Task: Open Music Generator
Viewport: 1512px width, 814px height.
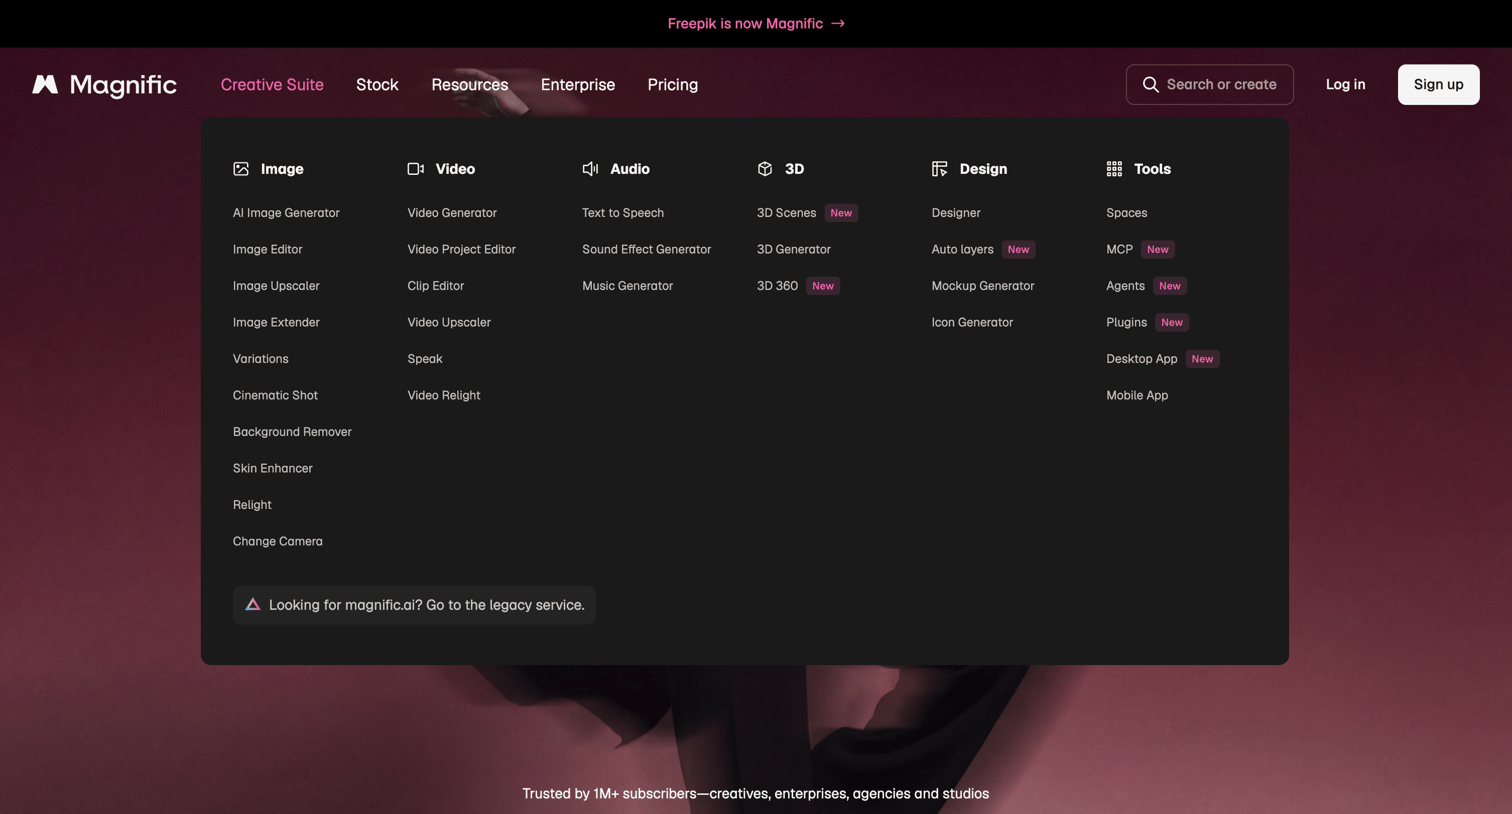Action: click(x=627, y=286)
